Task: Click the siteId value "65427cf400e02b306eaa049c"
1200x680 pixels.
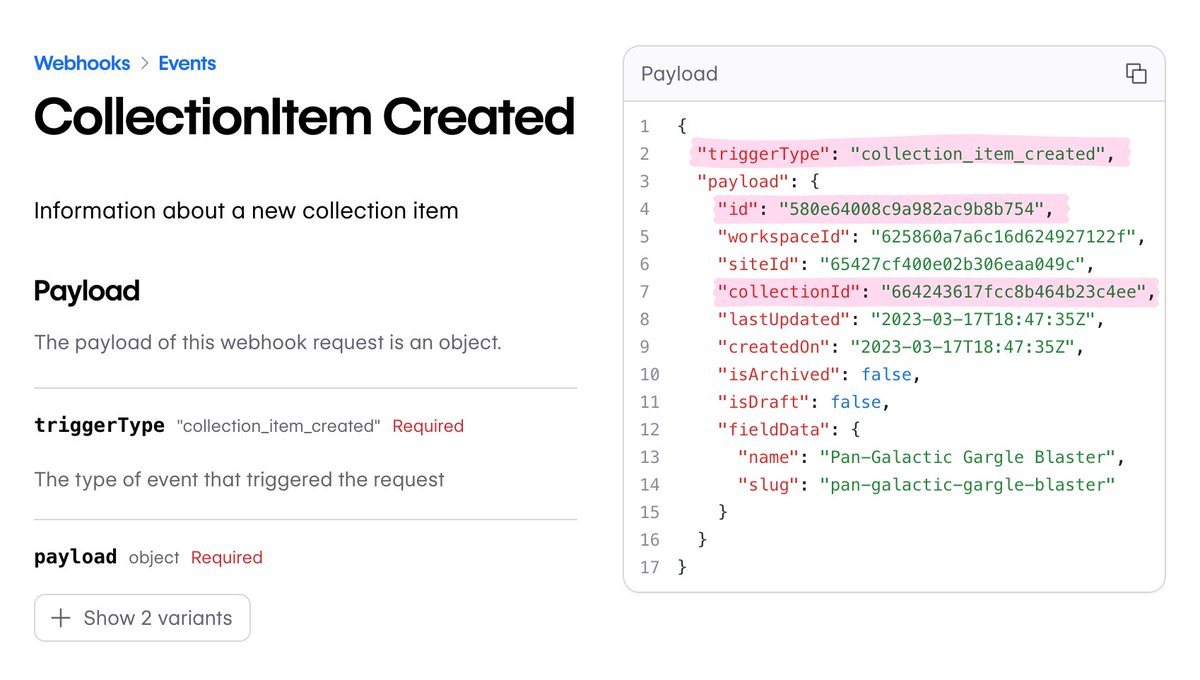Action: point(951,264)
